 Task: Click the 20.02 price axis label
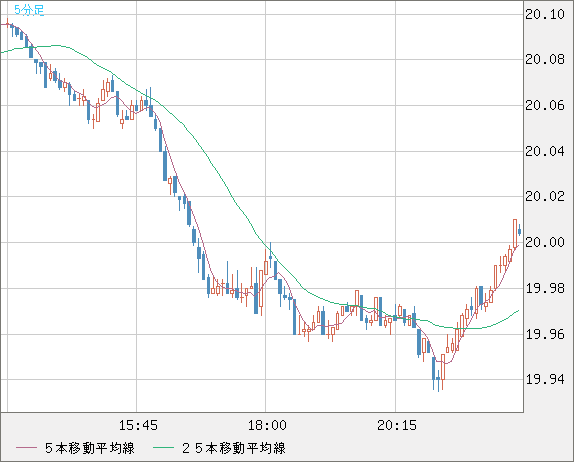click(545, 197)
